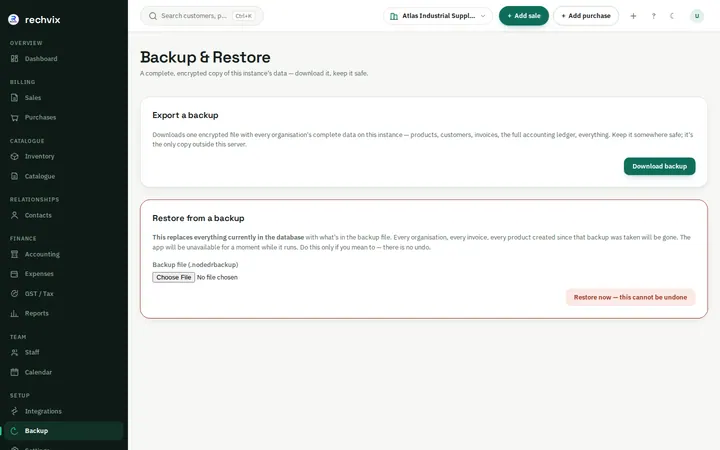Open help via the question mark icon
The width and height of the screenshot is (720, 450).
653,16
